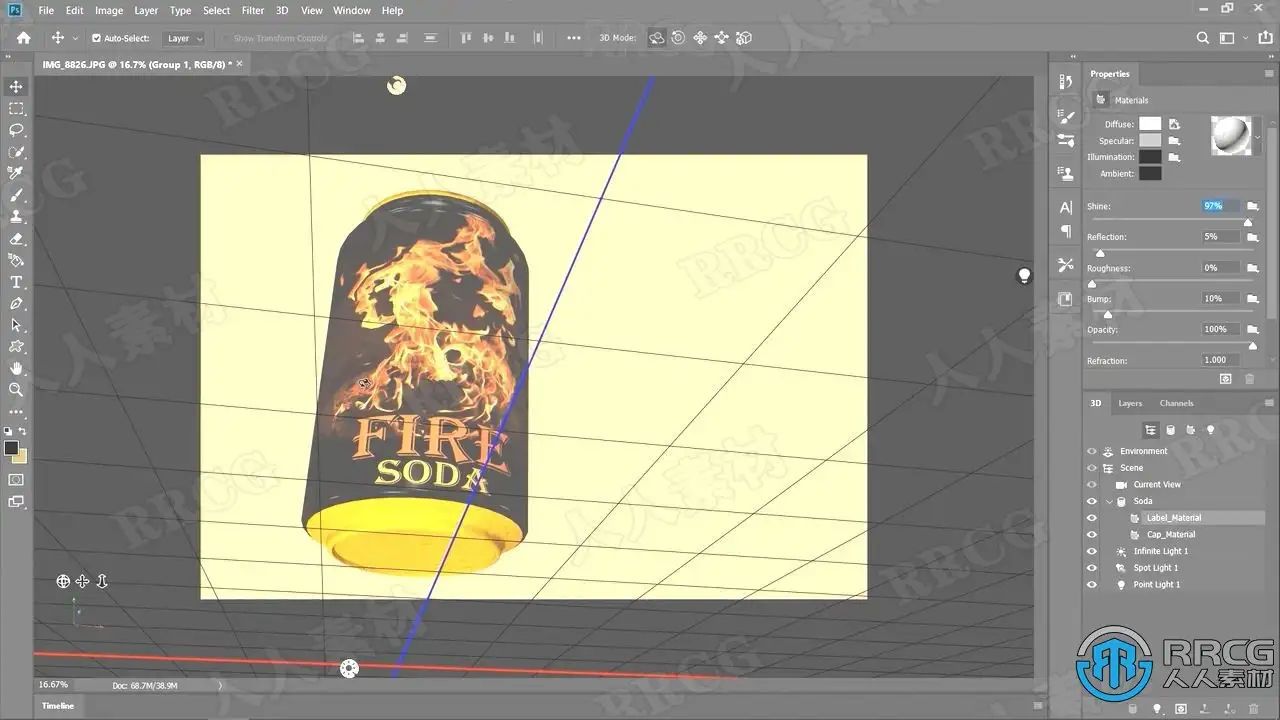Screen dimensions: 1280x720
Task: Open Specular texture folder menu
Action: [1174, 141]
